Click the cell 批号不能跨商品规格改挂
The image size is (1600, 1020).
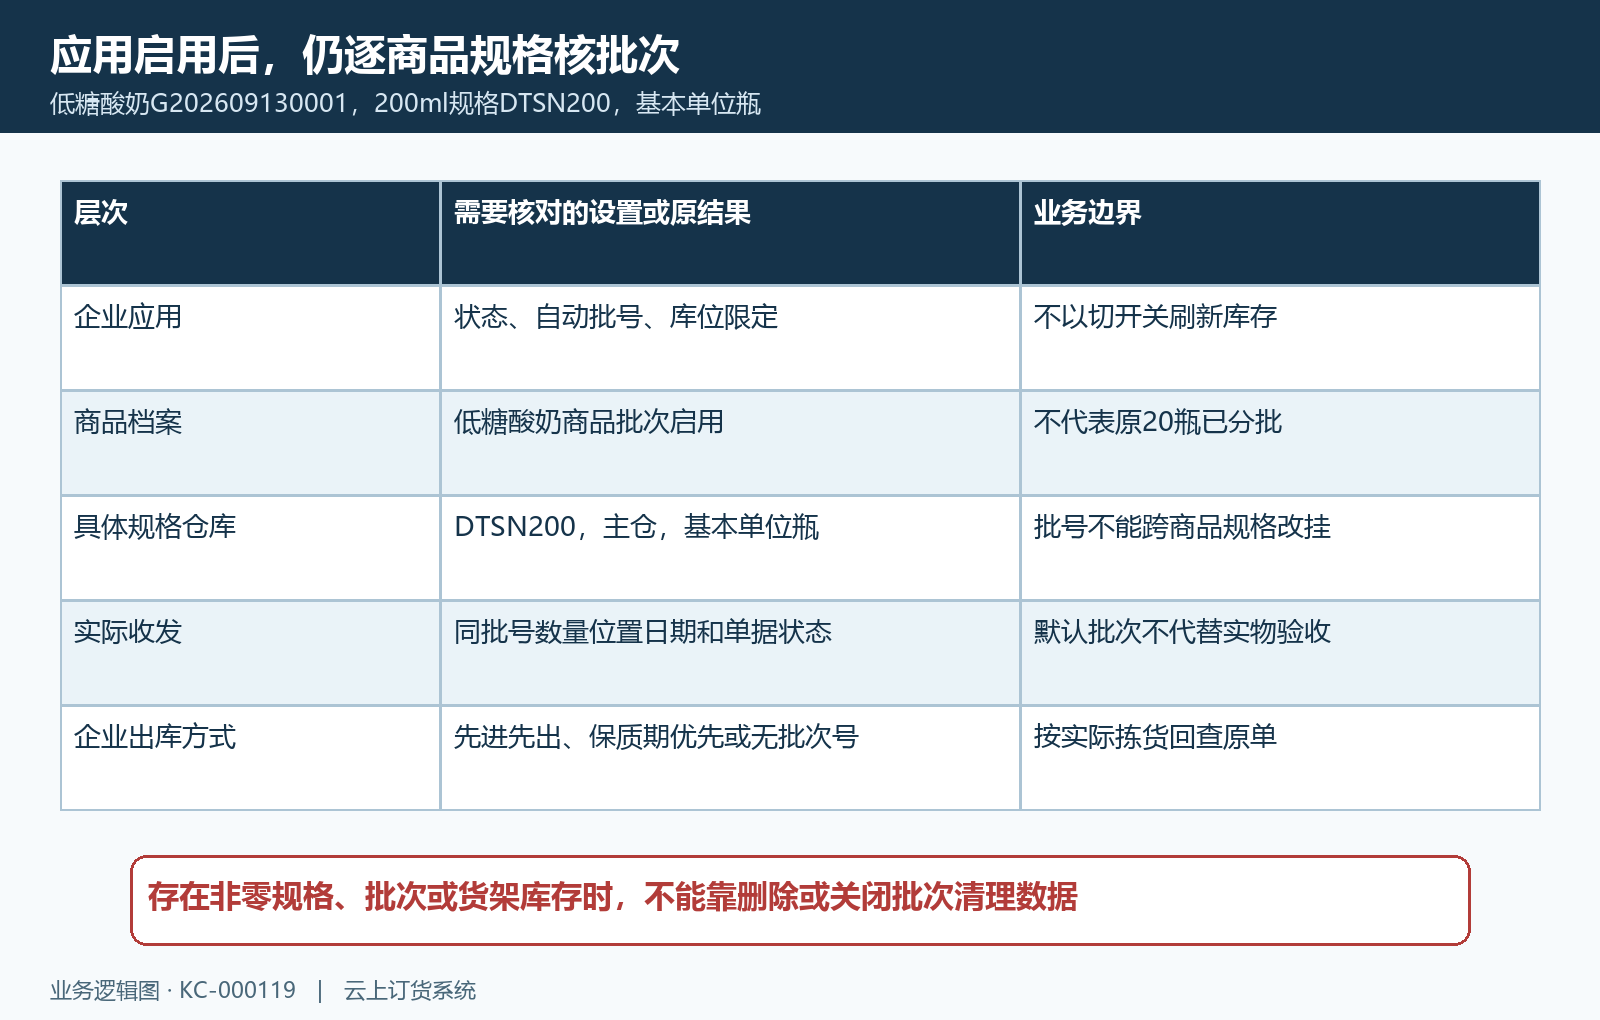click(1280, 548)
